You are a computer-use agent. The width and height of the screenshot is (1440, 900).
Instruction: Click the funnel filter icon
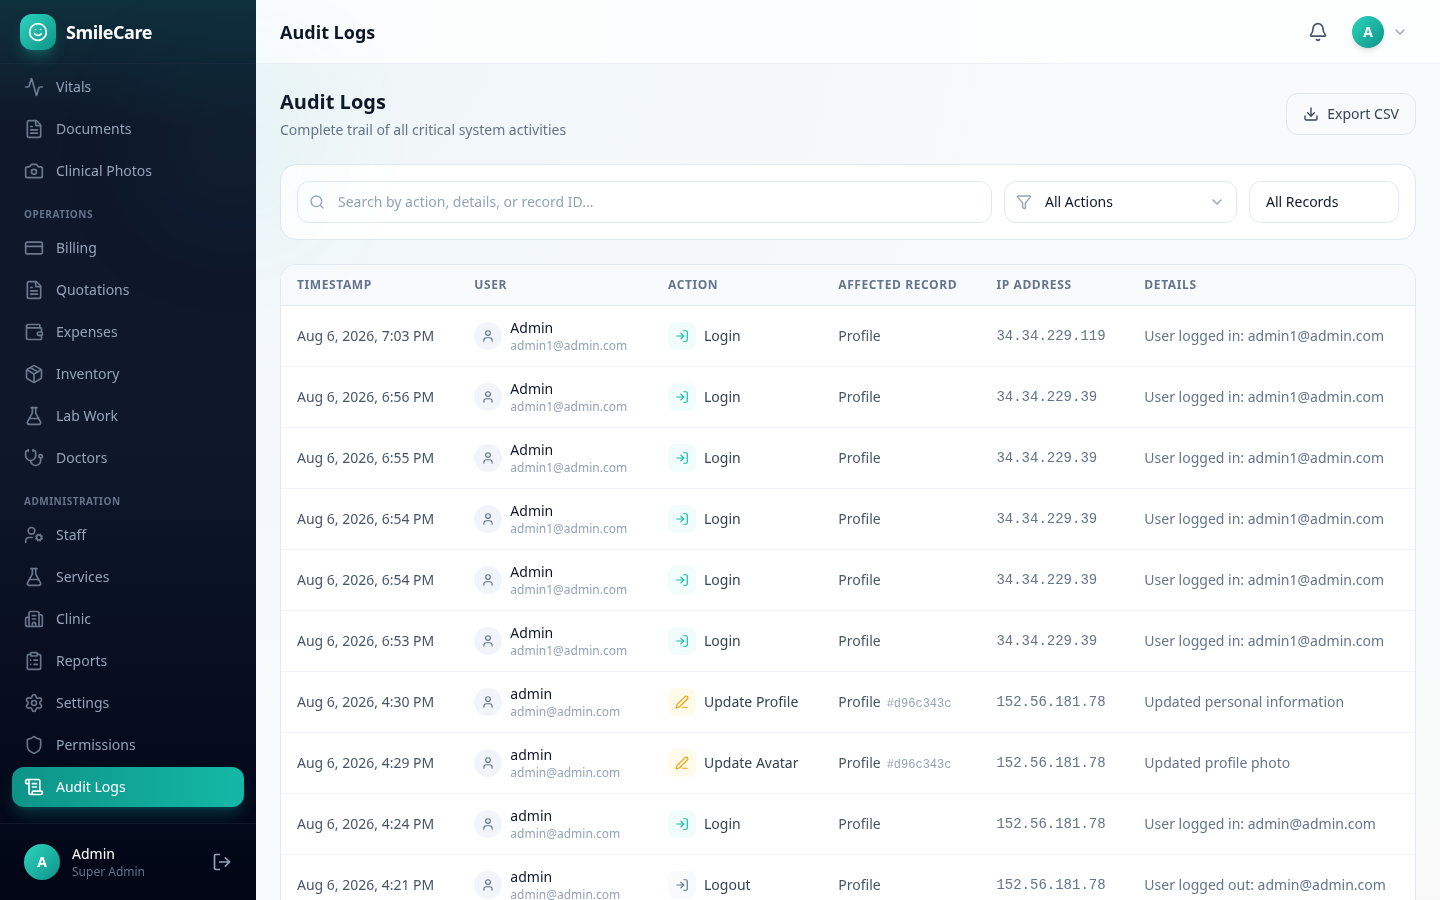coord(1024,202)
